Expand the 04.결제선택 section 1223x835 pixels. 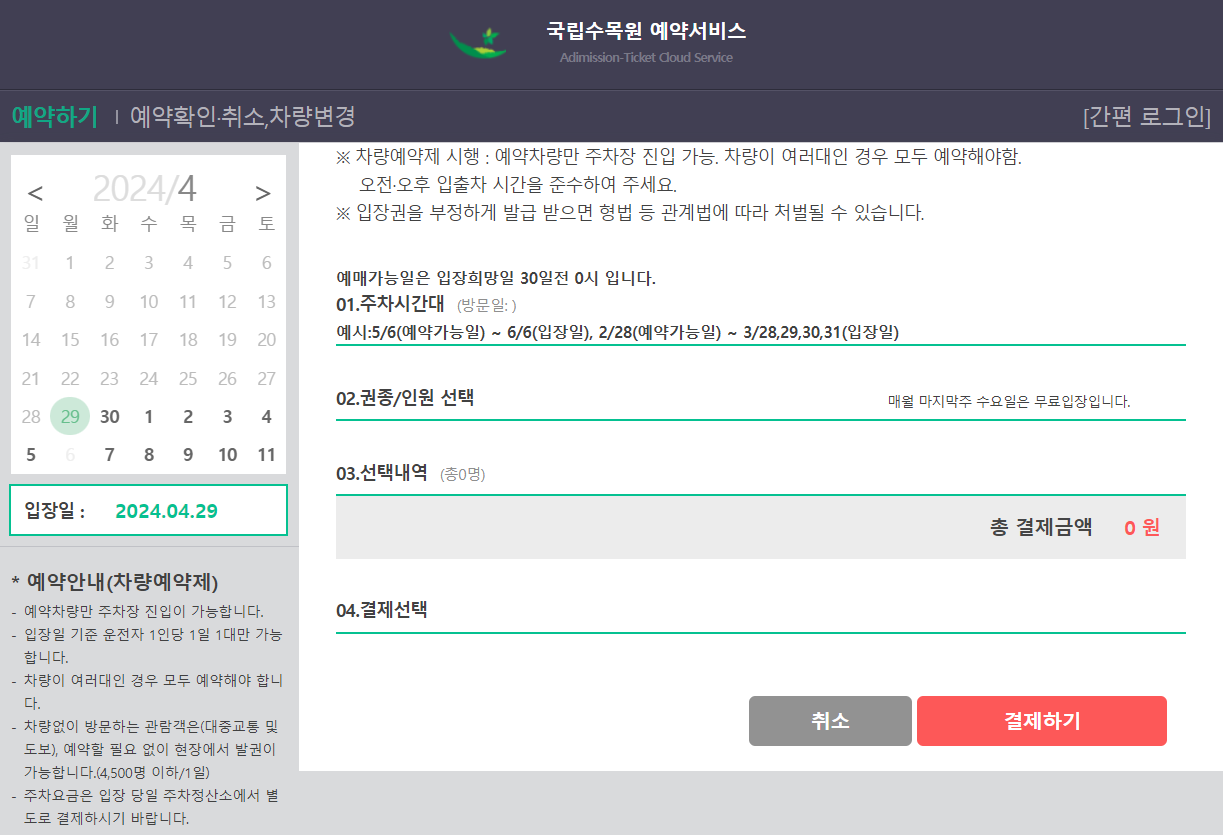click(382, 609)
